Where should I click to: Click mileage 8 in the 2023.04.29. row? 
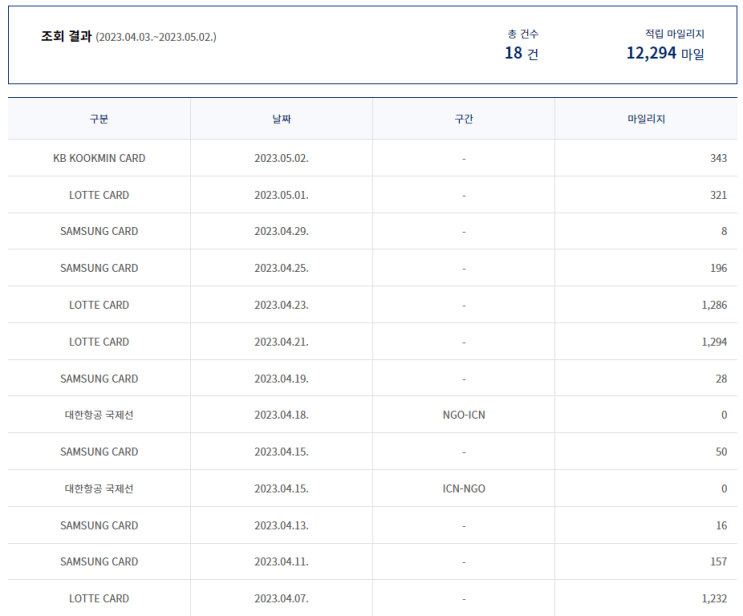[724, 231]
